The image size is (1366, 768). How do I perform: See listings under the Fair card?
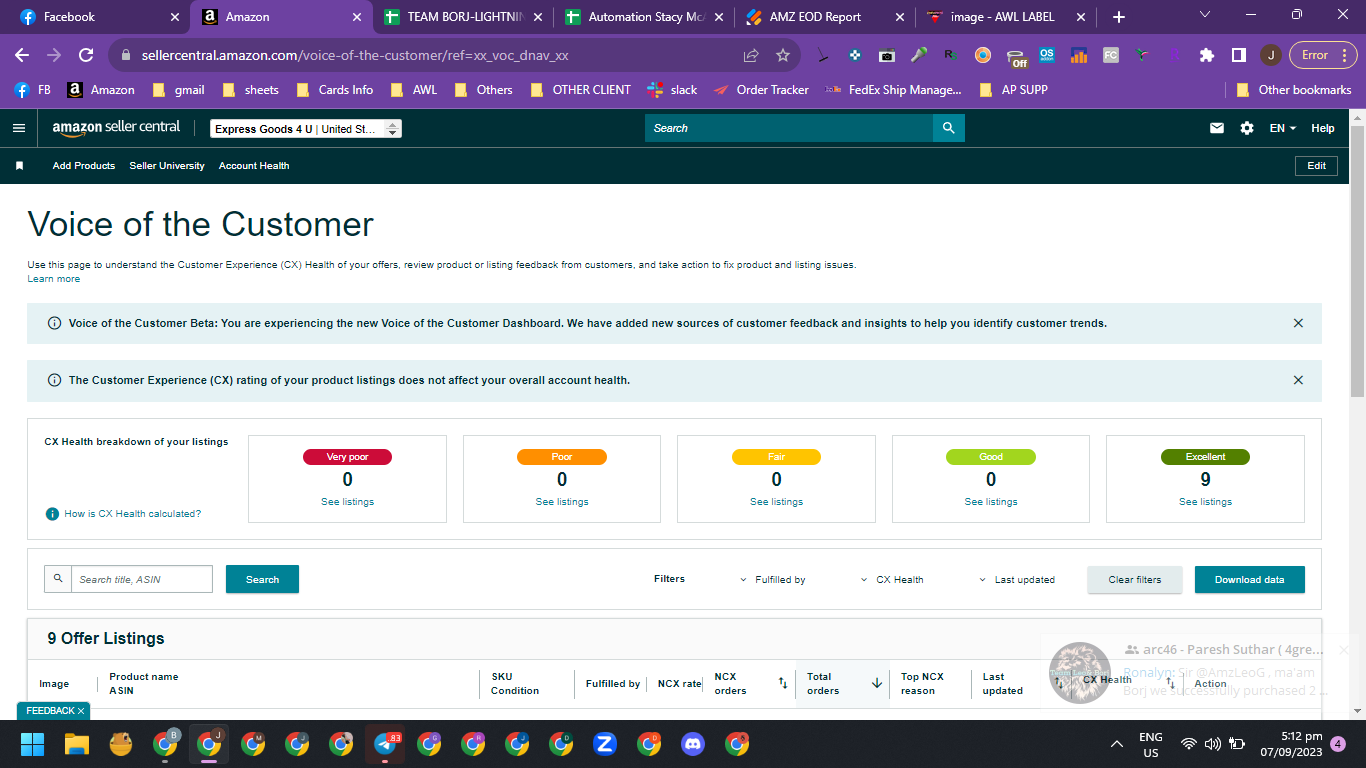point(776,502)
